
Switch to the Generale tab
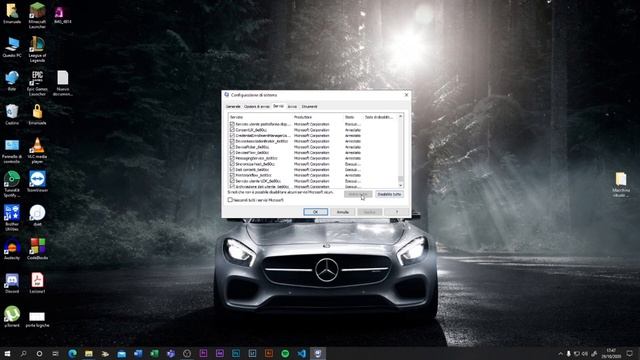coord(233,107)
